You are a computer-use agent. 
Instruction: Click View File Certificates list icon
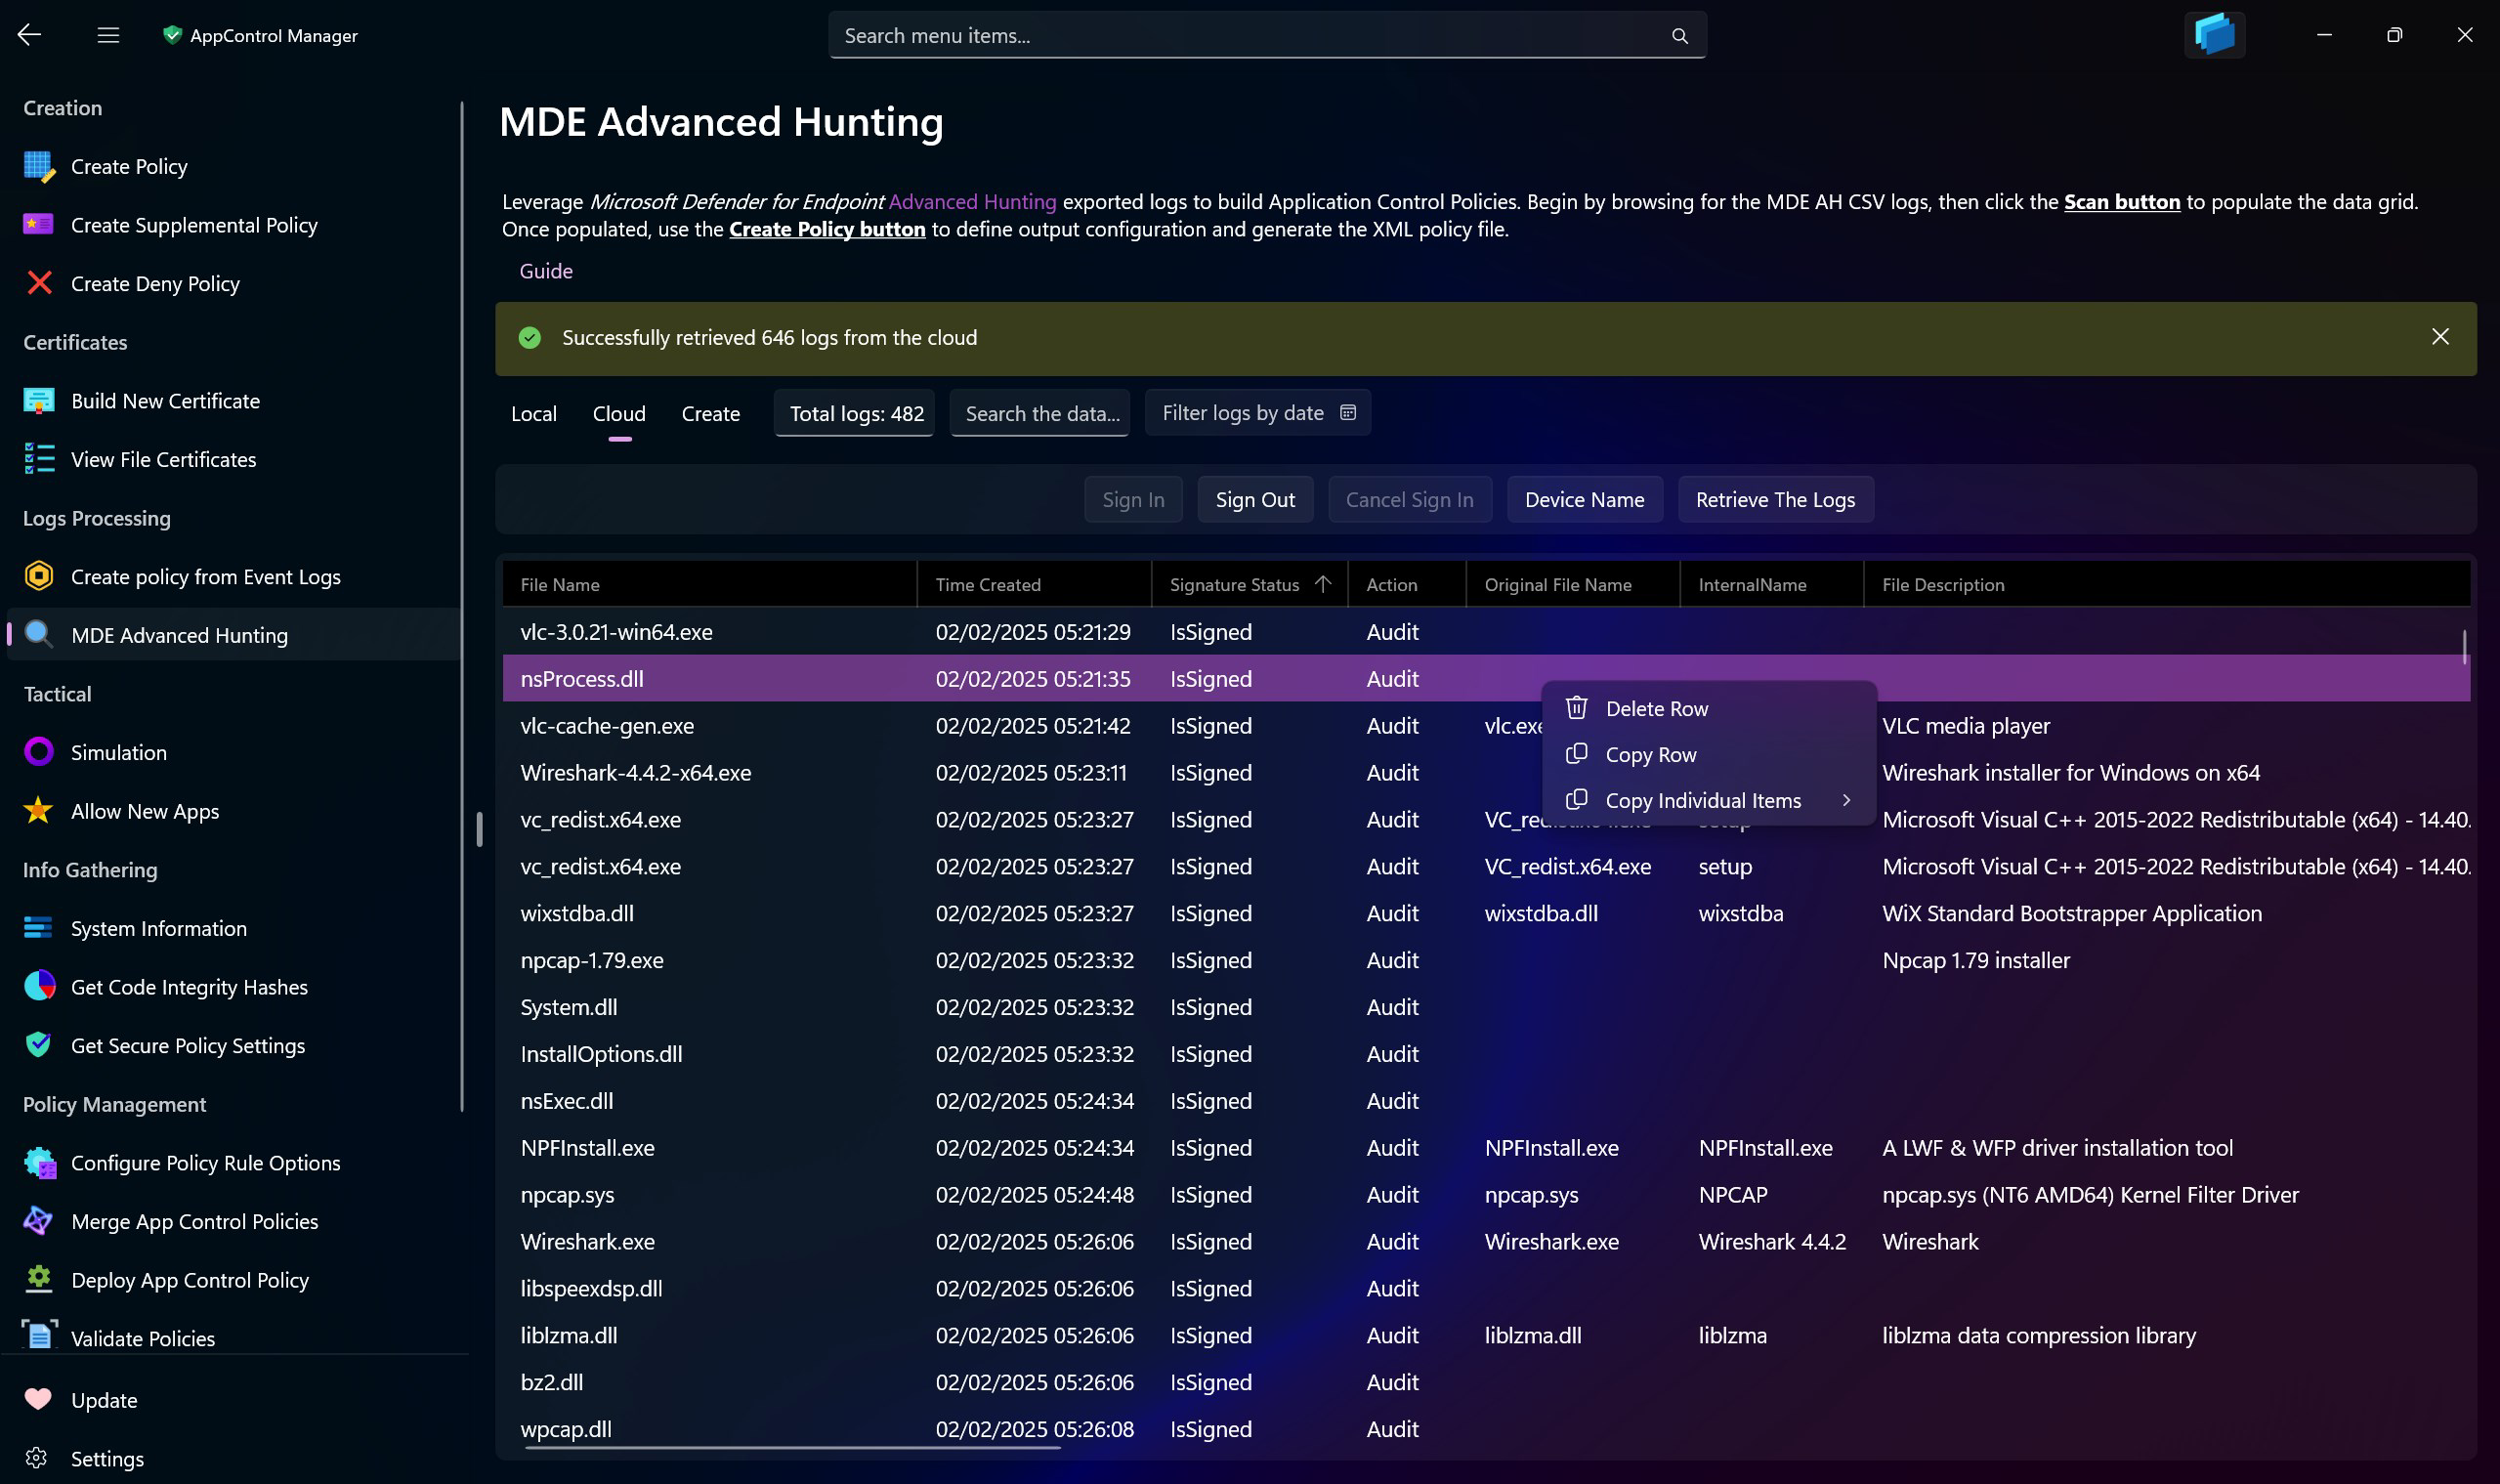click(x=39, y=459)
